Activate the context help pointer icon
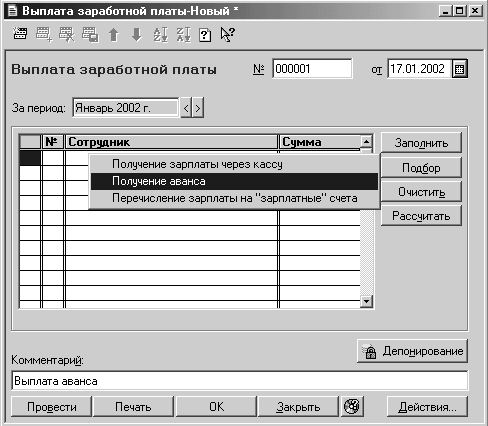Image resolution: width=488 pixels, height=426 pixels. click(228, 34)
